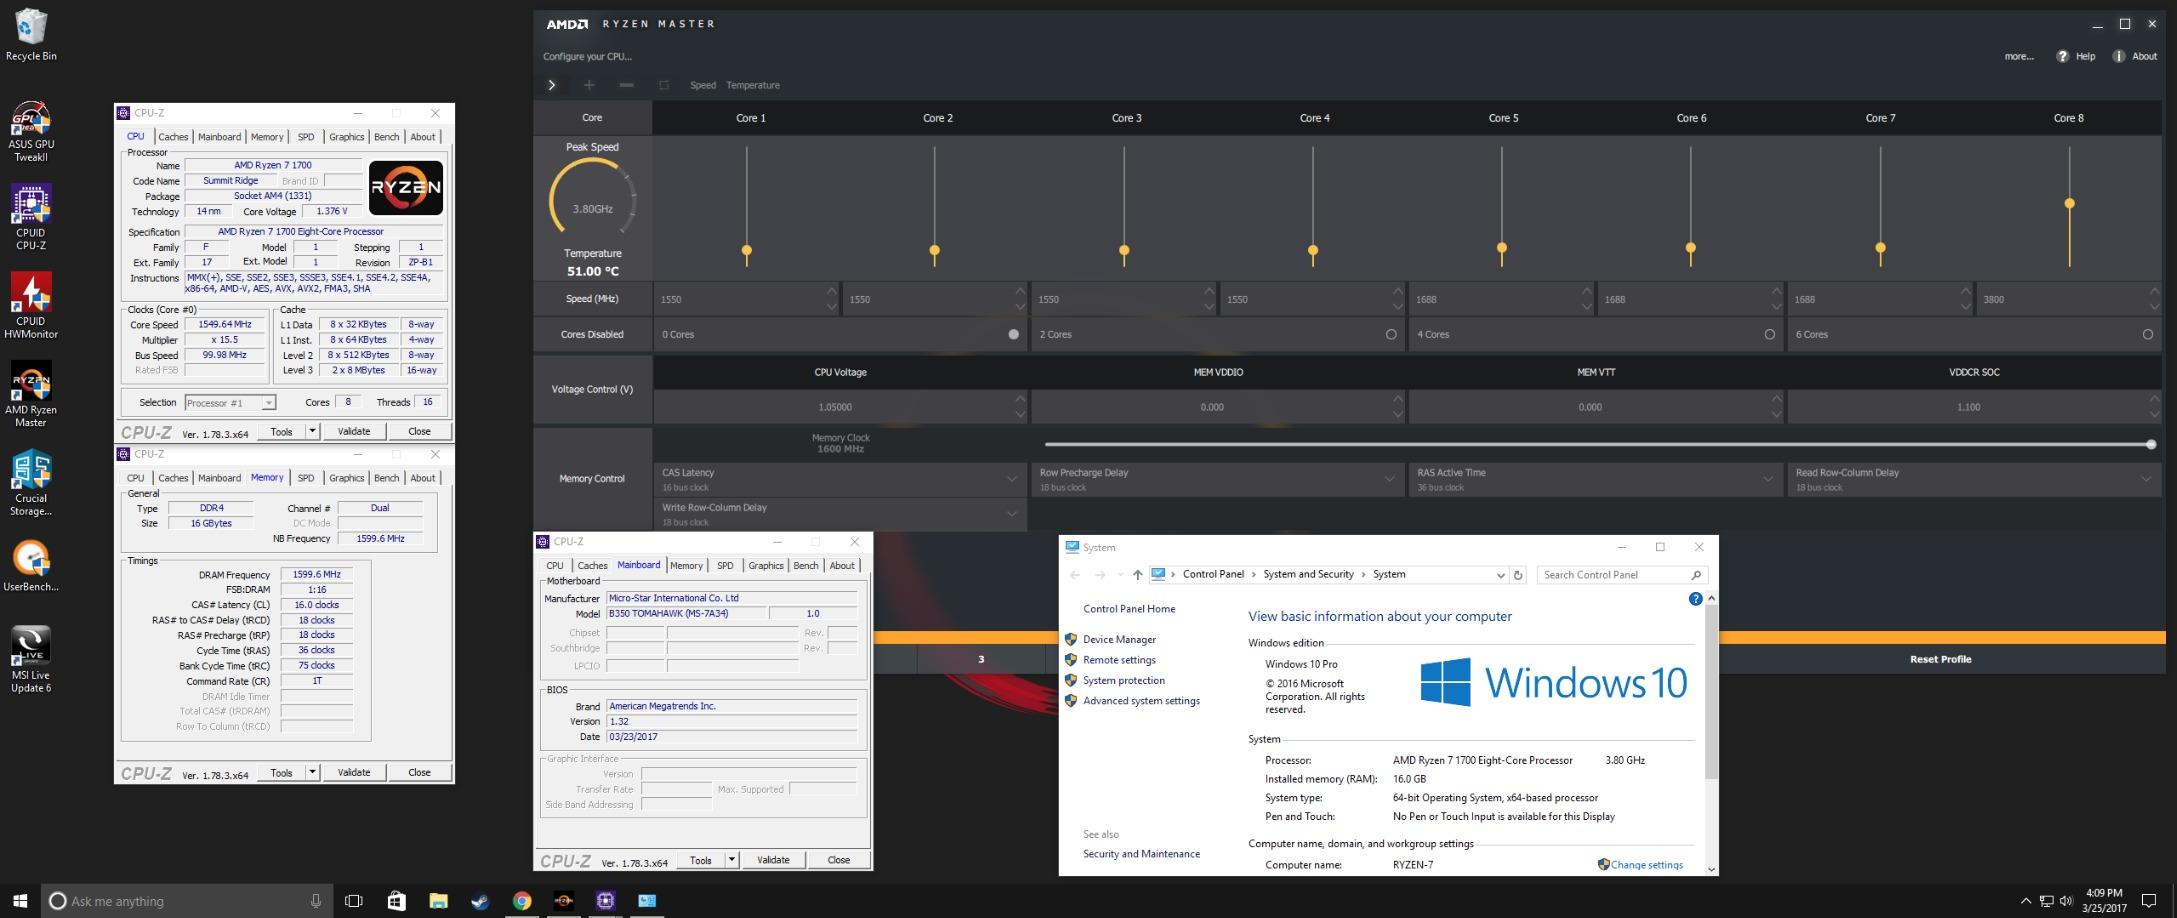
Task: Increase CPU Voltage stepper up arrow
Action: click(x=1019, y=400)
